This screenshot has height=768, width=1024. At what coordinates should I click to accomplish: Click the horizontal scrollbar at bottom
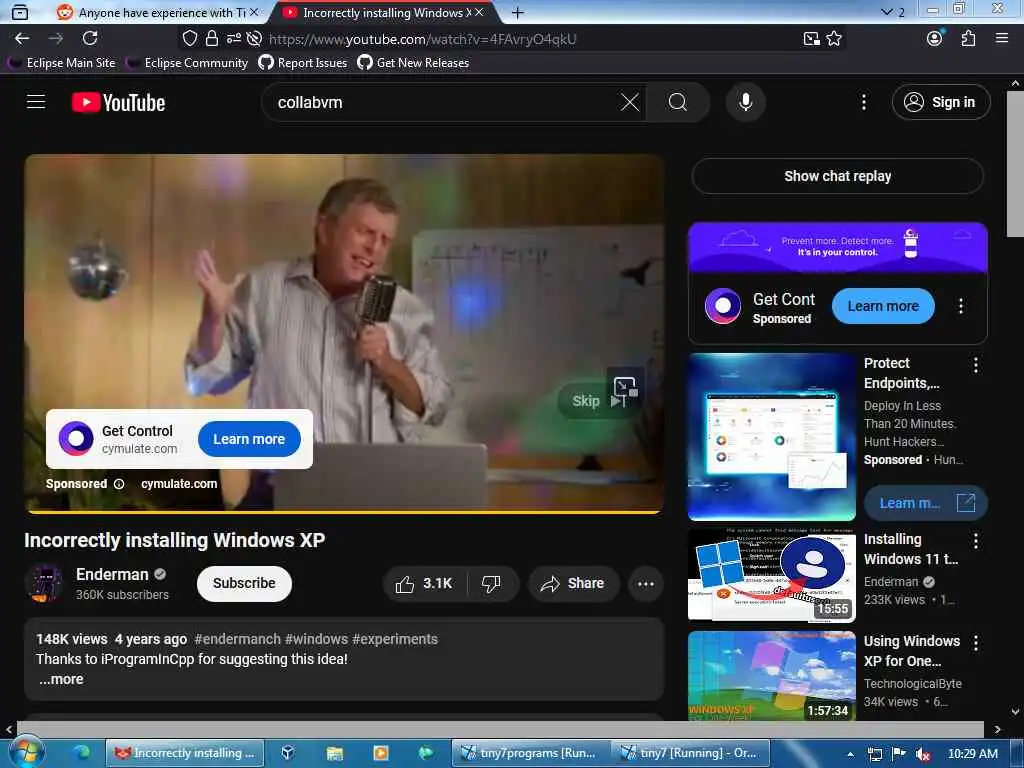tap(500, 729)
